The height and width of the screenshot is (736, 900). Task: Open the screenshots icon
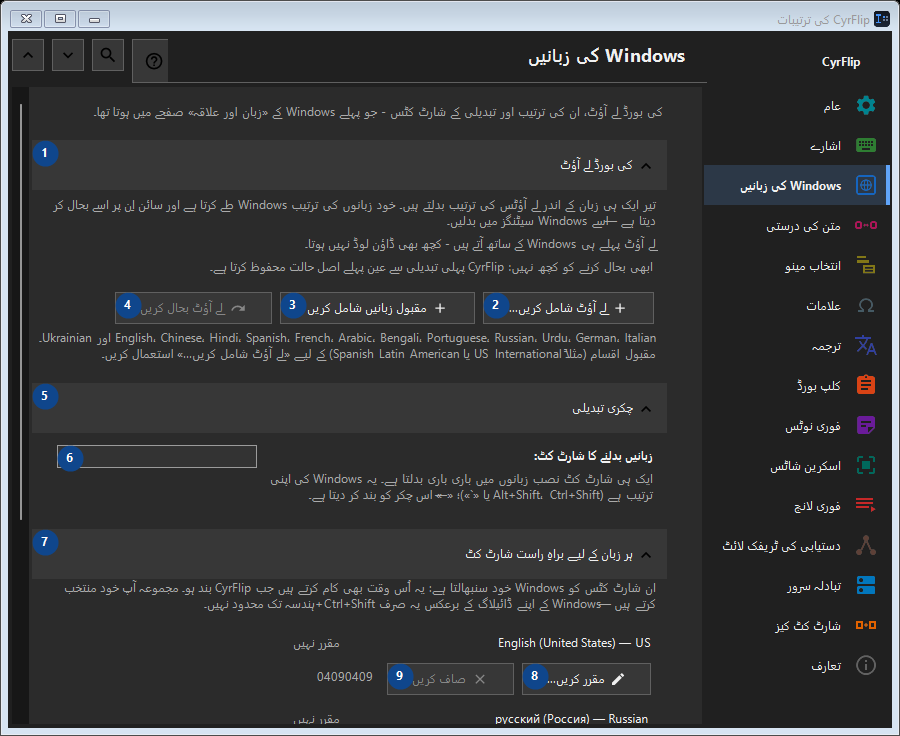click(x=866, y=465)
